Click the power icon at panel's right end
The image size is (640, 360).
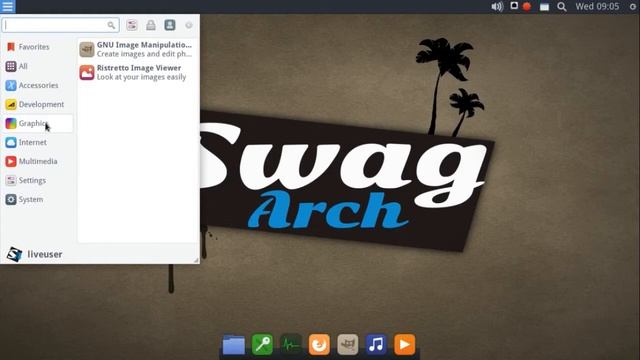[x=633, y=7]
